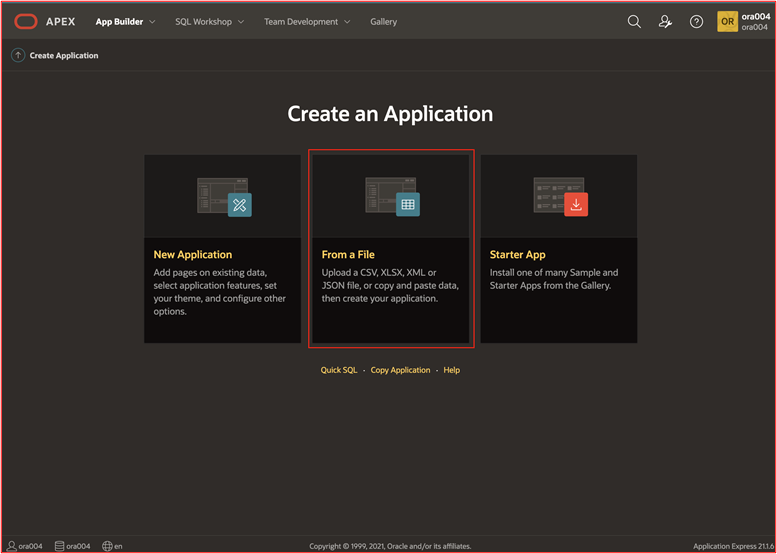777x554 pixels.
Task: Click the Upload a CSV description text
Action: coord(390,285)
